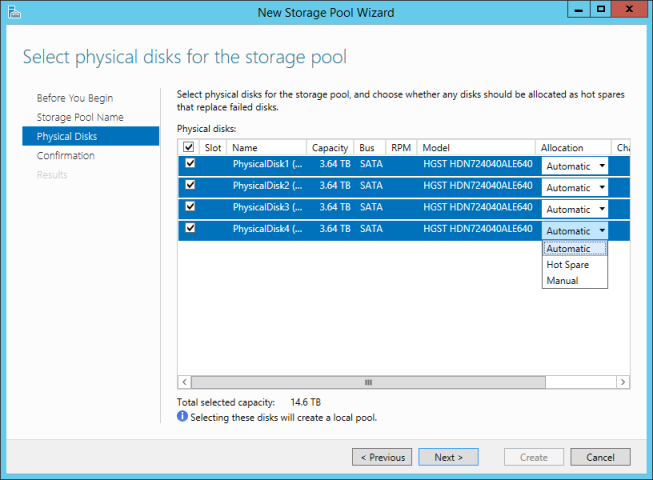Click the right arrow of the horizontal scrollbar

click(x=623, y=382)
